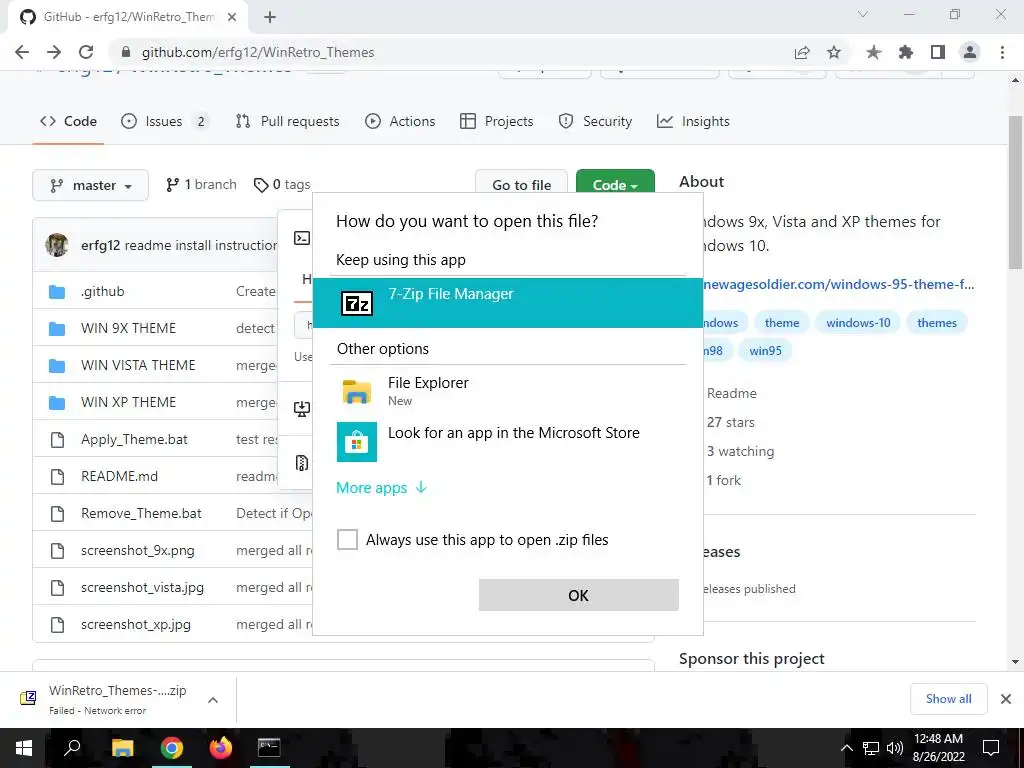
Task: Open the Actions tab
Action: (x=400, y=121)
